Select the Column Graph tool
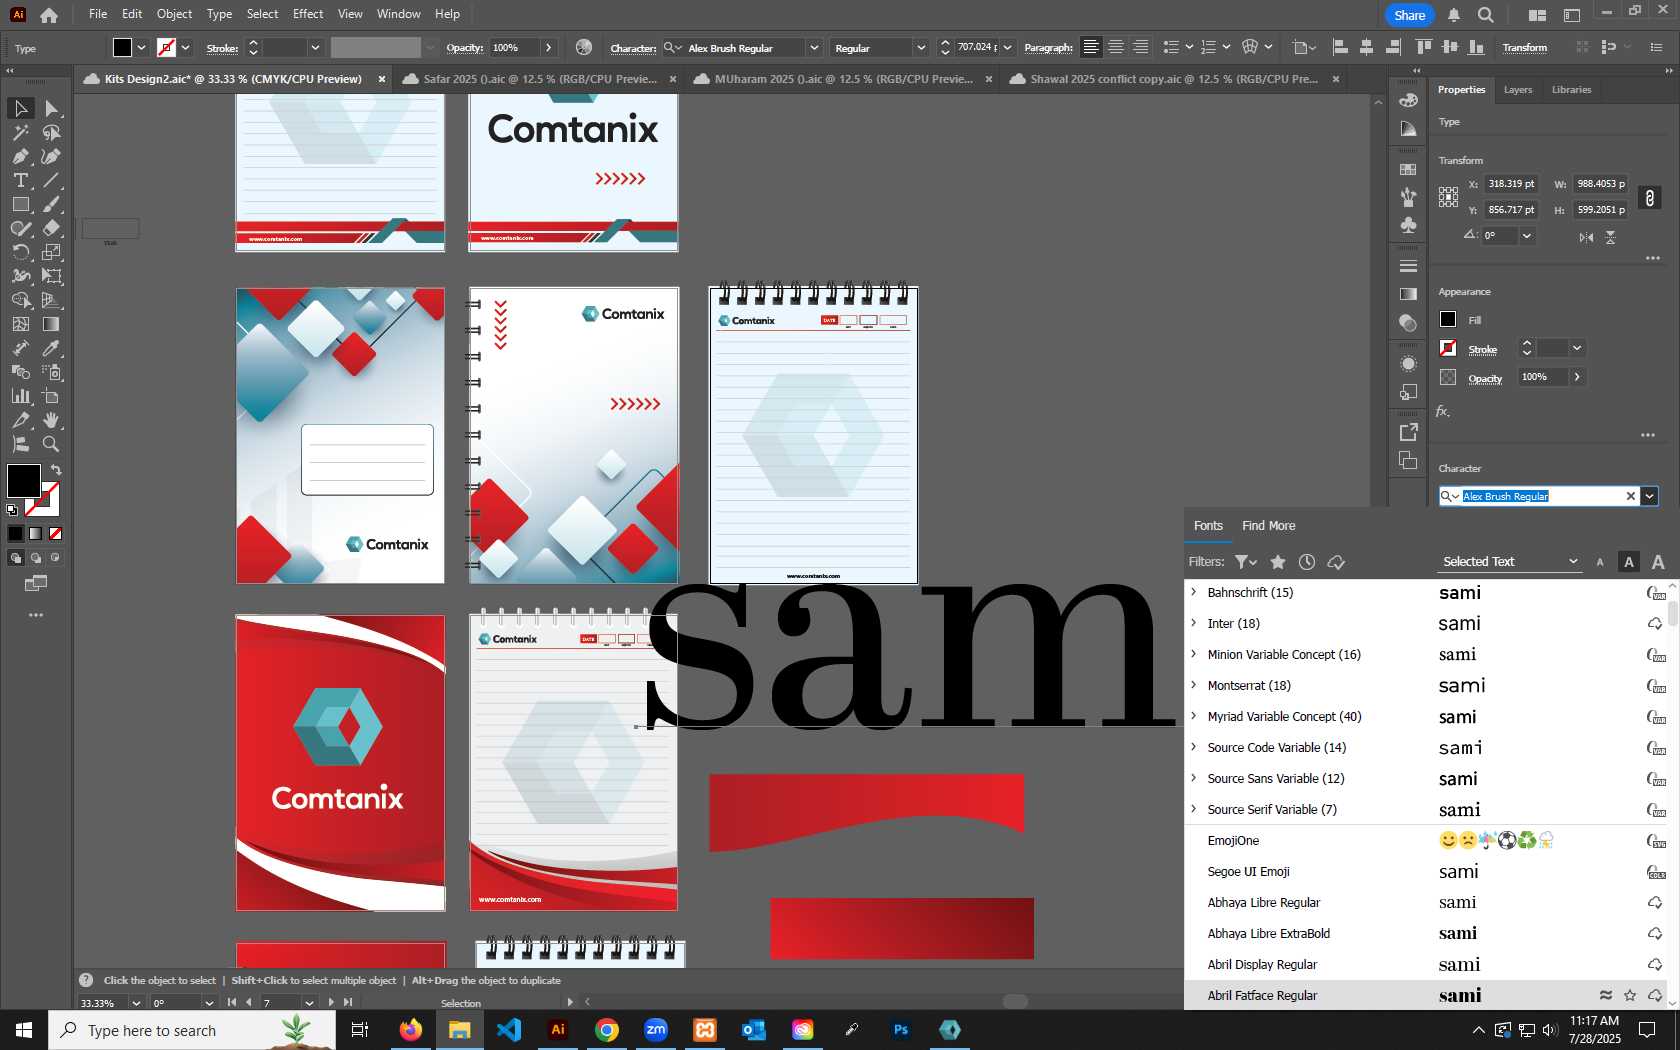Screen dimensions: 1680x1050 (21, 396)
